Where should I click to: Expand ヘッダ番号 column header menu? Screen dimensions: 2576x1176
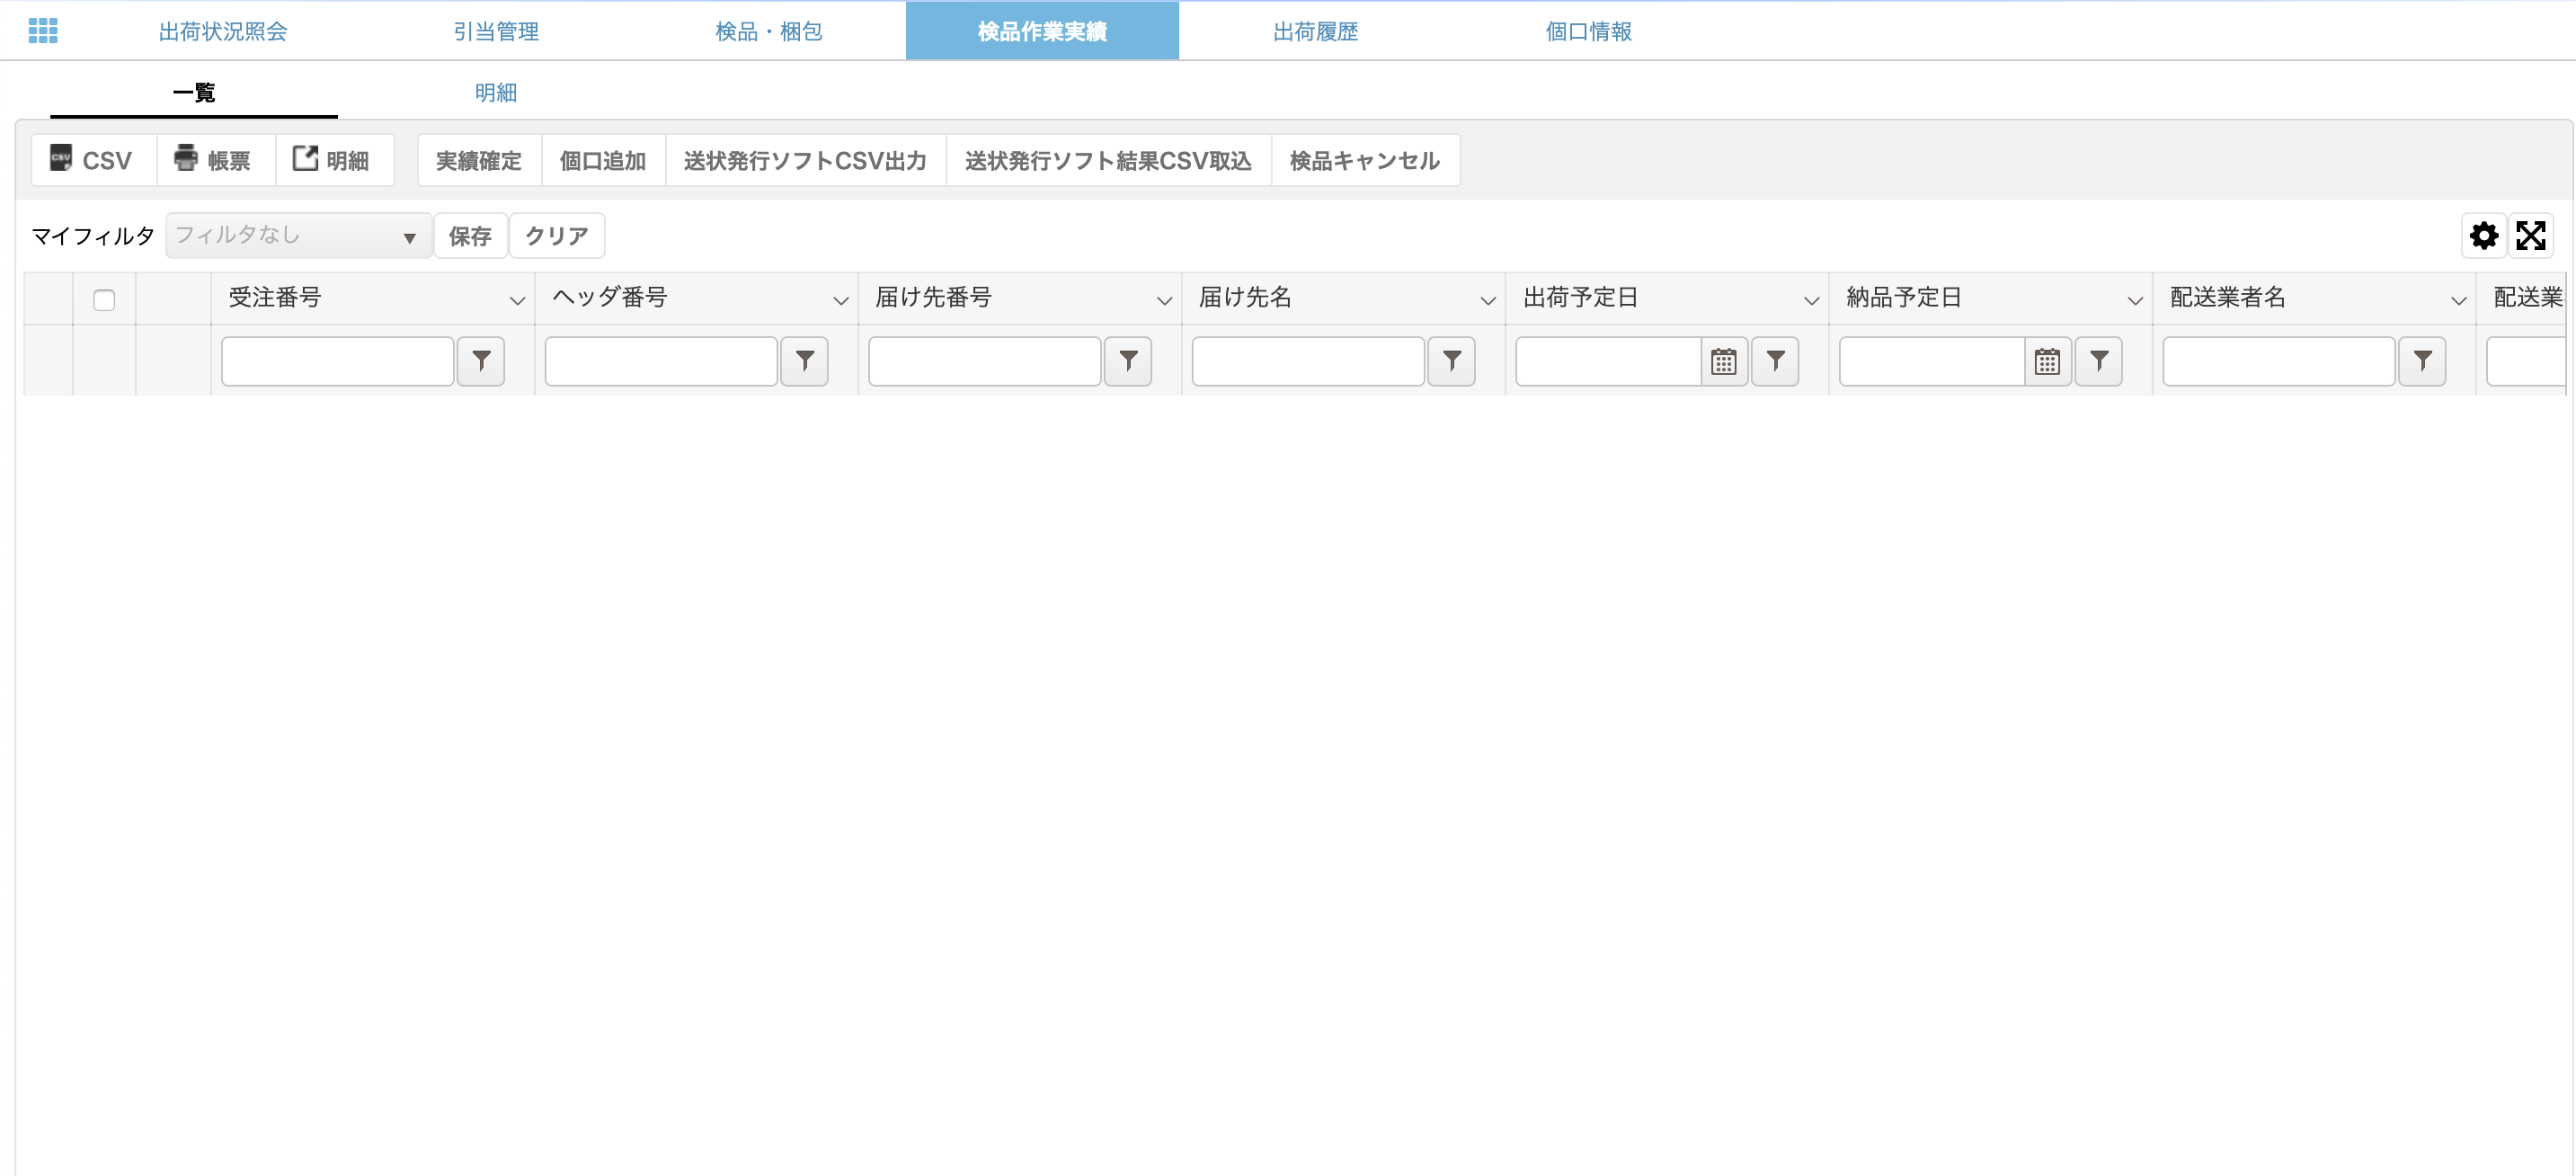click(x=841, y=300)
